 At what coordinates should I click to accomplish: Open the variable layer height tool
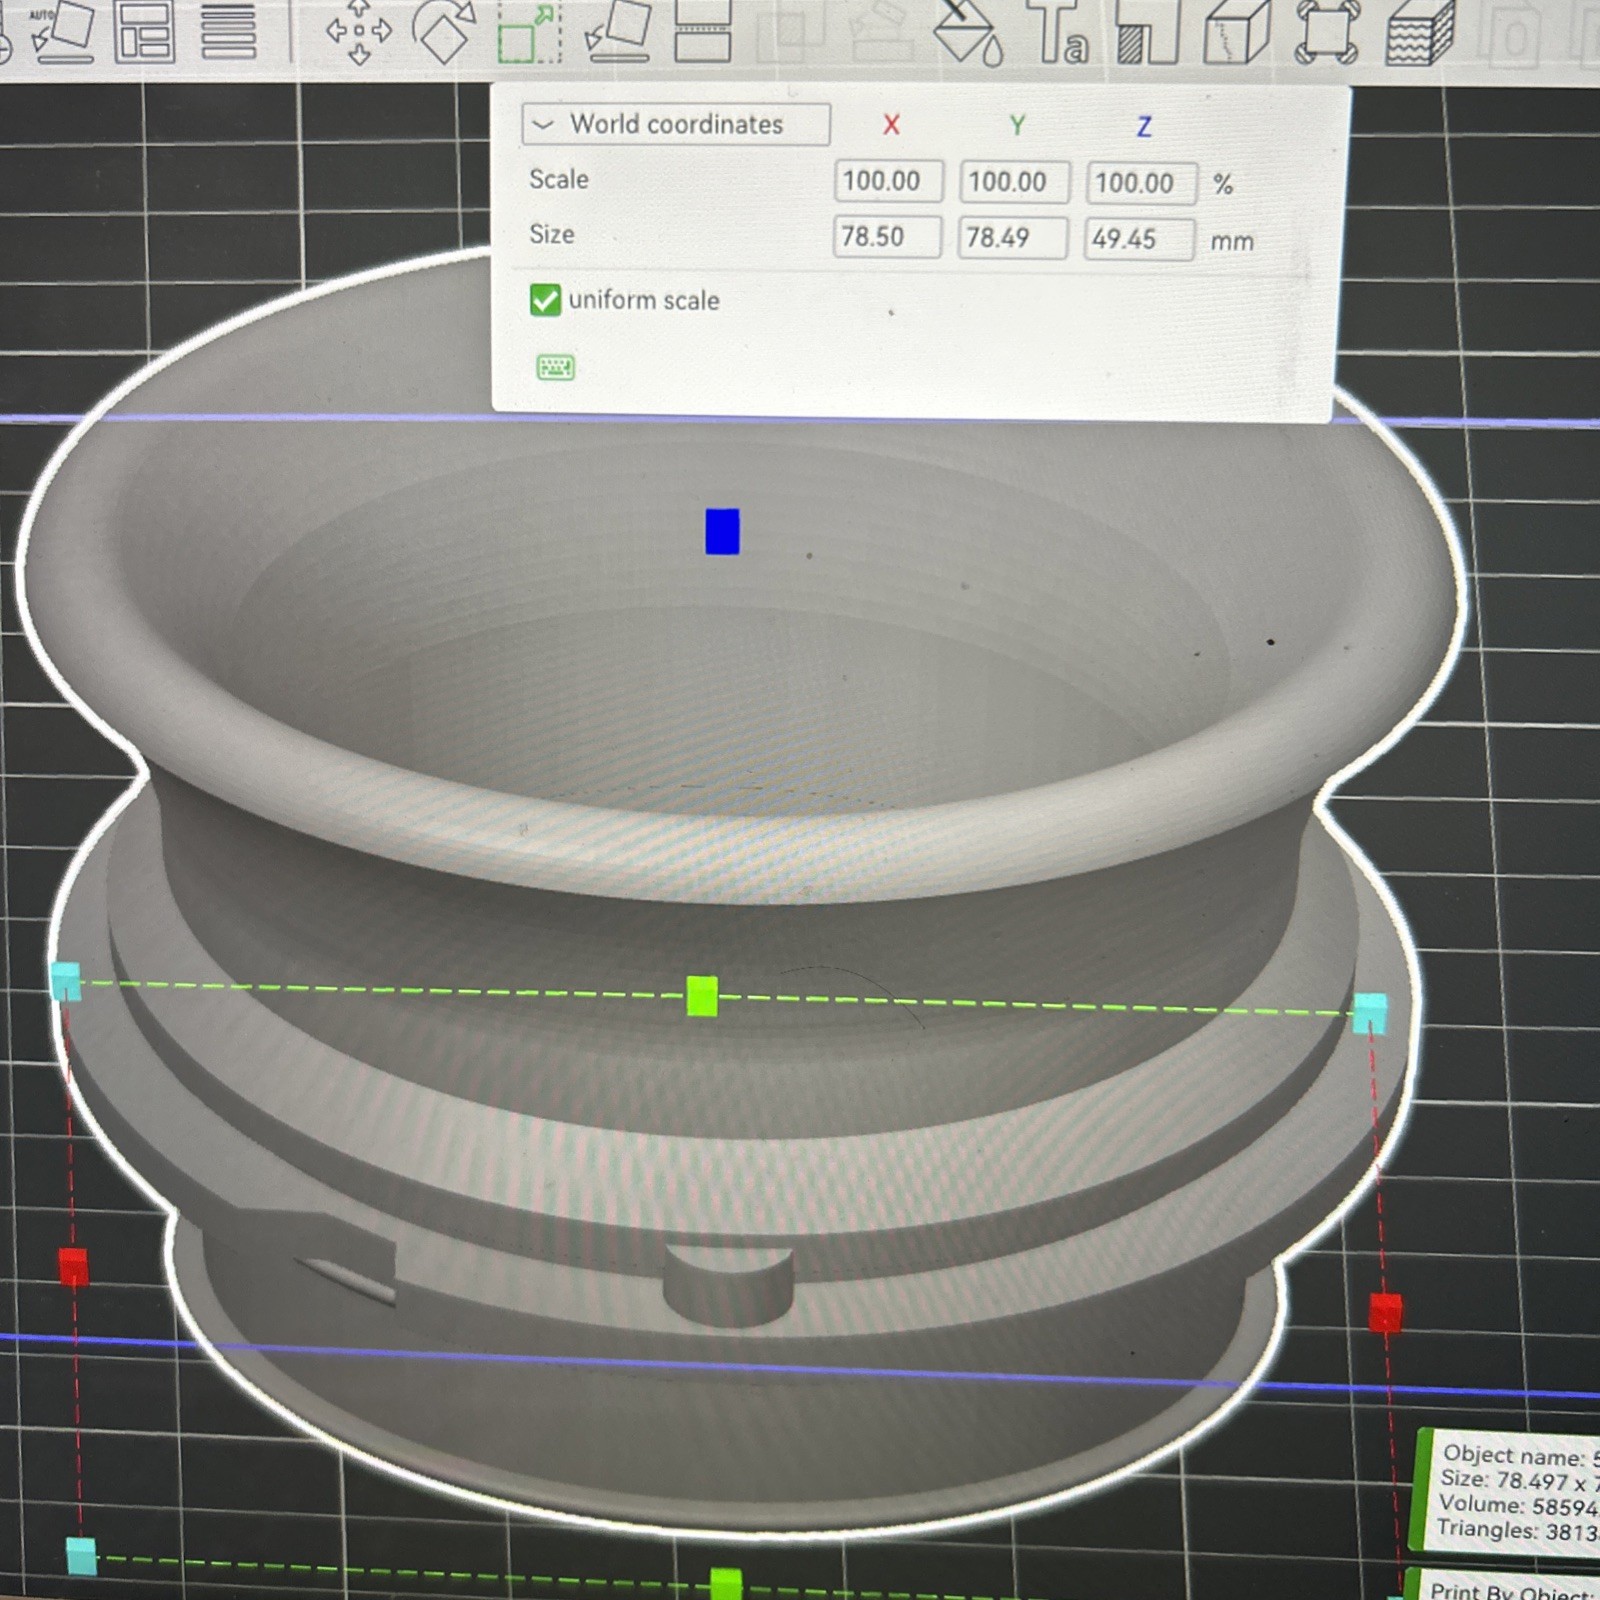[228, 30]
